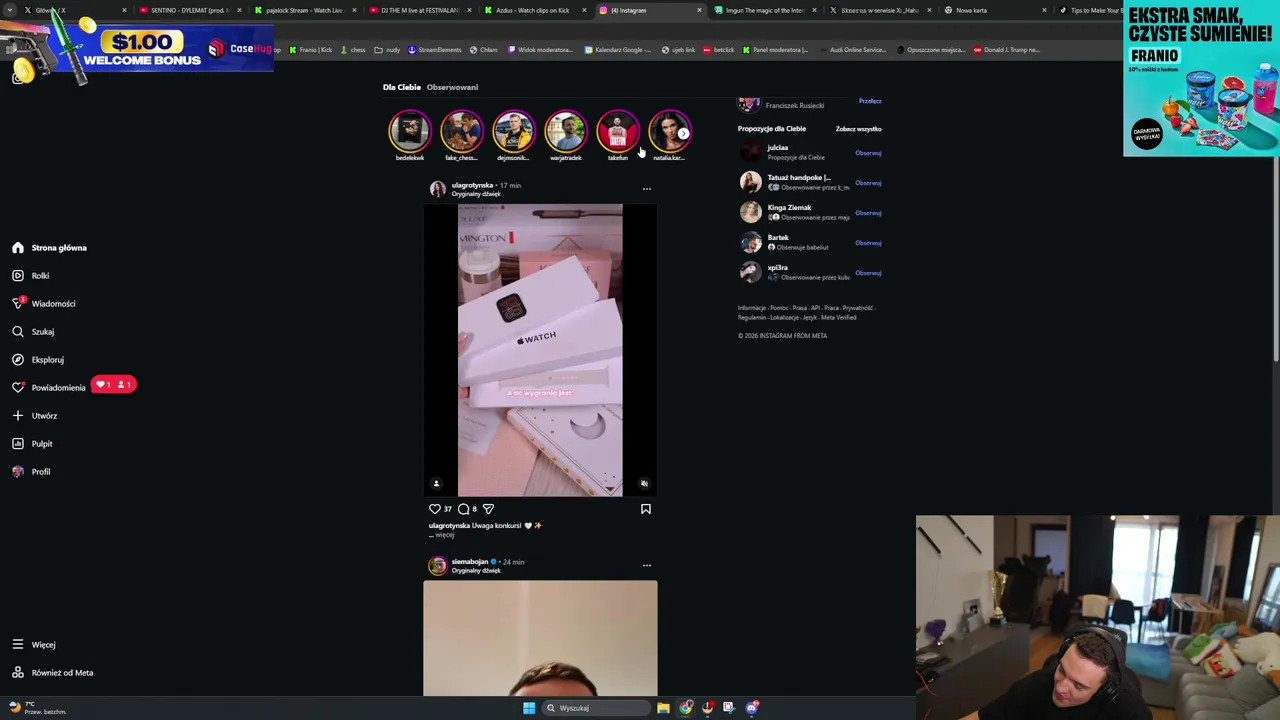Open more options for siemabojan post

tap(647, 566)
